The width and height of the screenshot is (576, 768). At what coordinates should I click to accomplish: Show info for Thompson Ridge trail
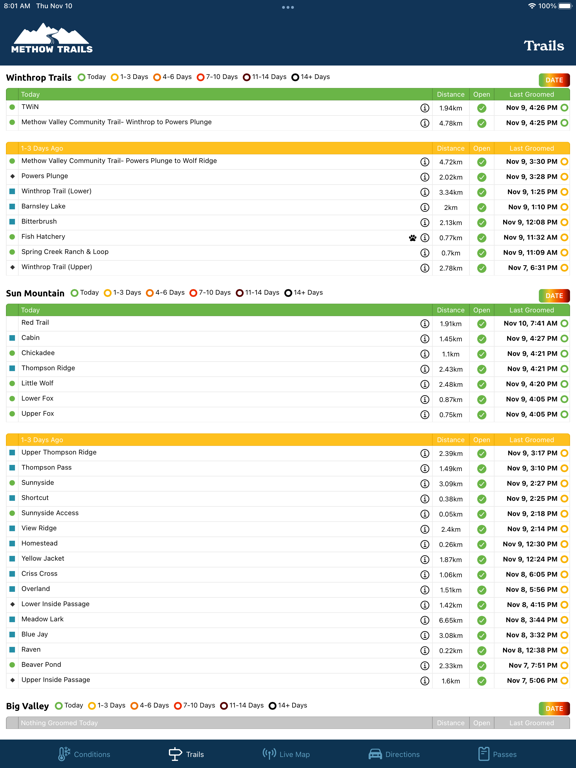[425, 369]
